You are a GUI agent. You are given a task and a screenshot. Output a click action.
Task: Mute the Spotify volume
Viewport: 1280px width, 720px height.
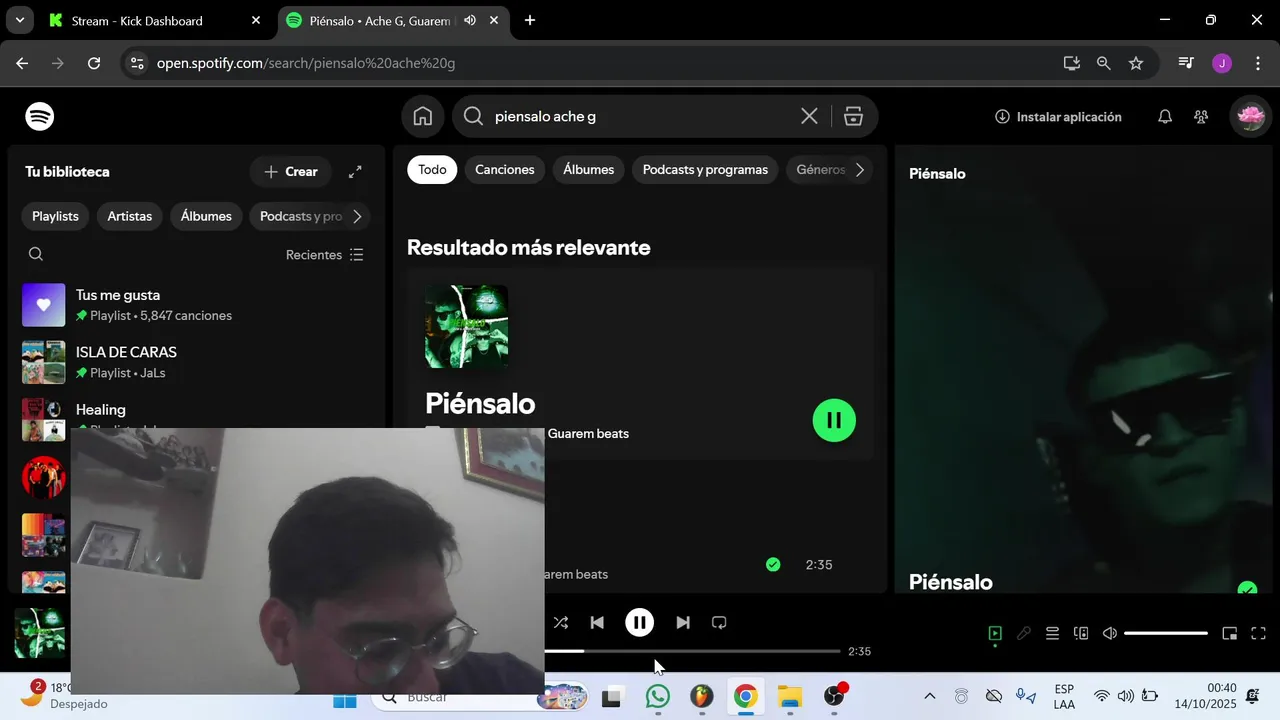coord(1109,633)
